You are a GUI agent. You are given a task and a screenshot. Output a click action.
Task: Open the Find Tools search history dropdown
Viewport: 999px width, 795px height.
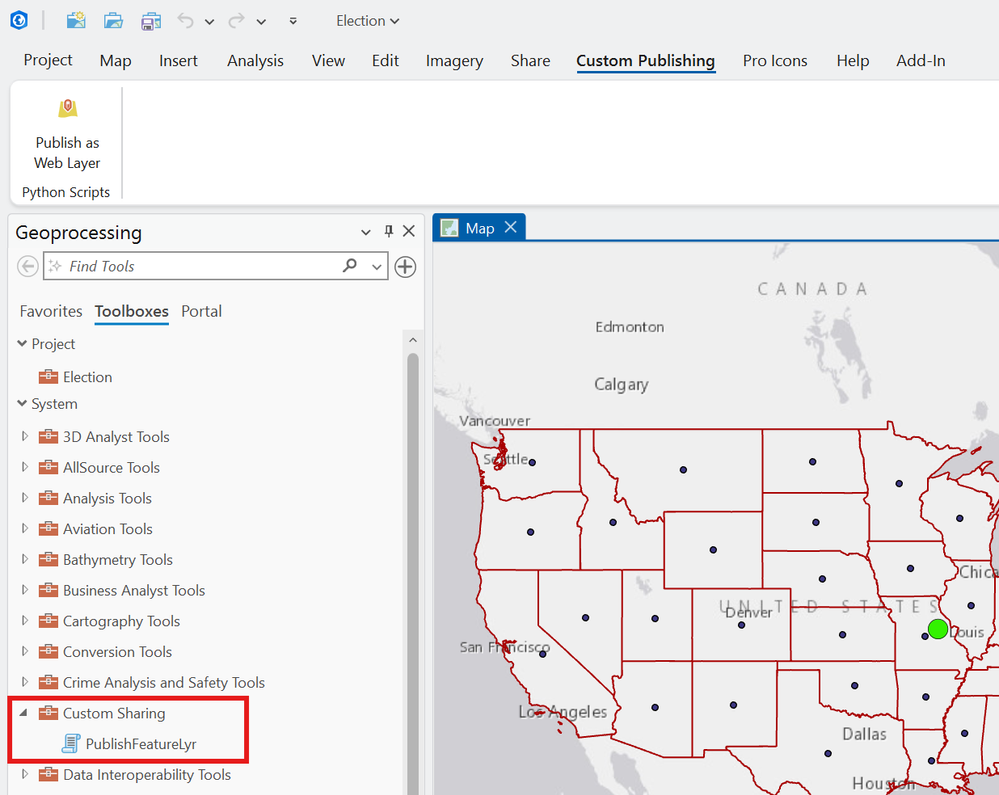click(377, 266)
